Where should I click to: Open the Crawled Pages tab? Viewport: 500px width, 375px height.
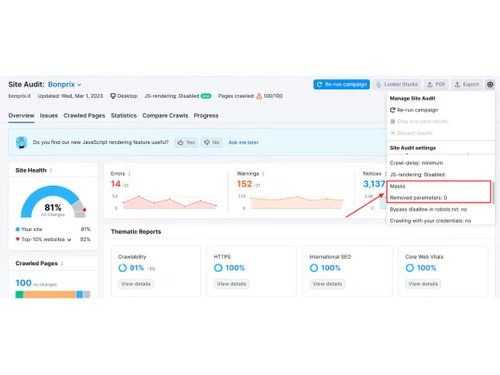[84, 116]
